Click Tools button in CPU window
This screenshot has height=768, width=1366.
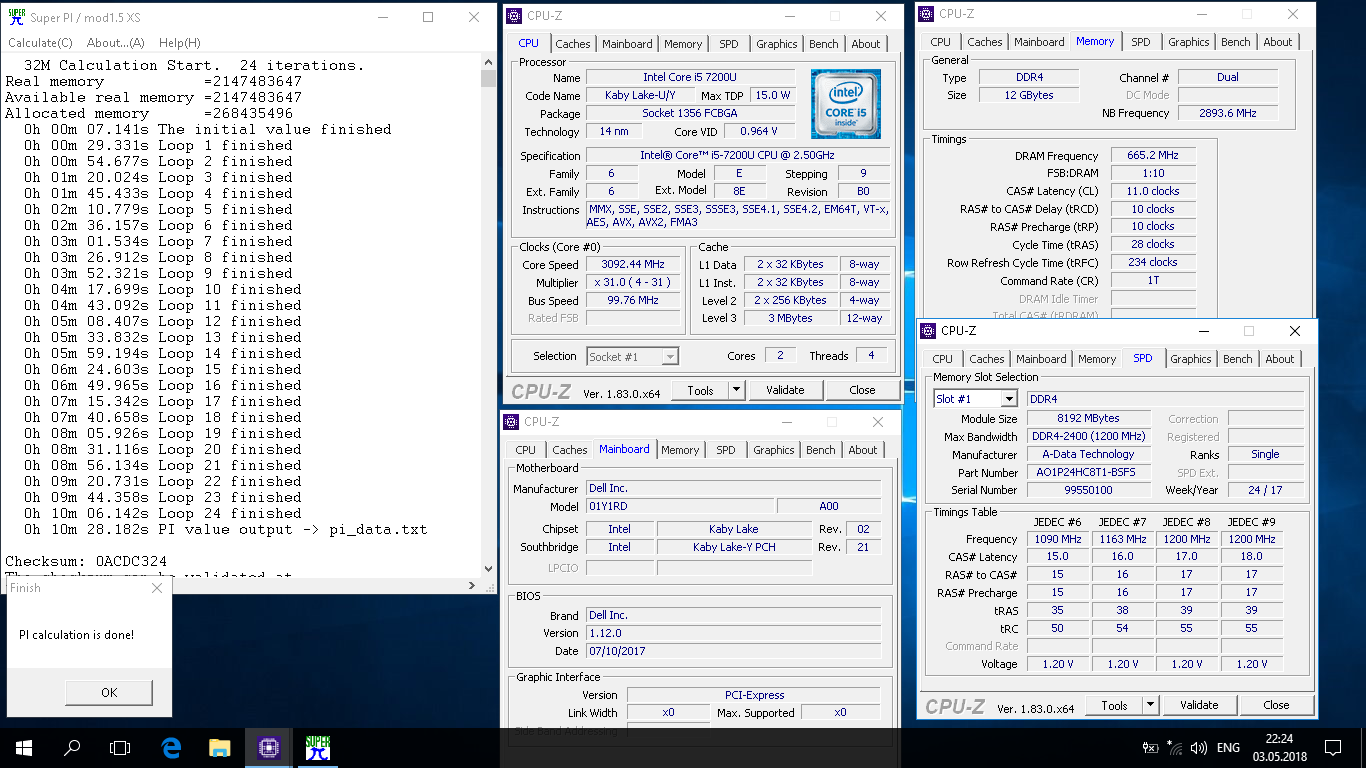click(x=700, y=390)
